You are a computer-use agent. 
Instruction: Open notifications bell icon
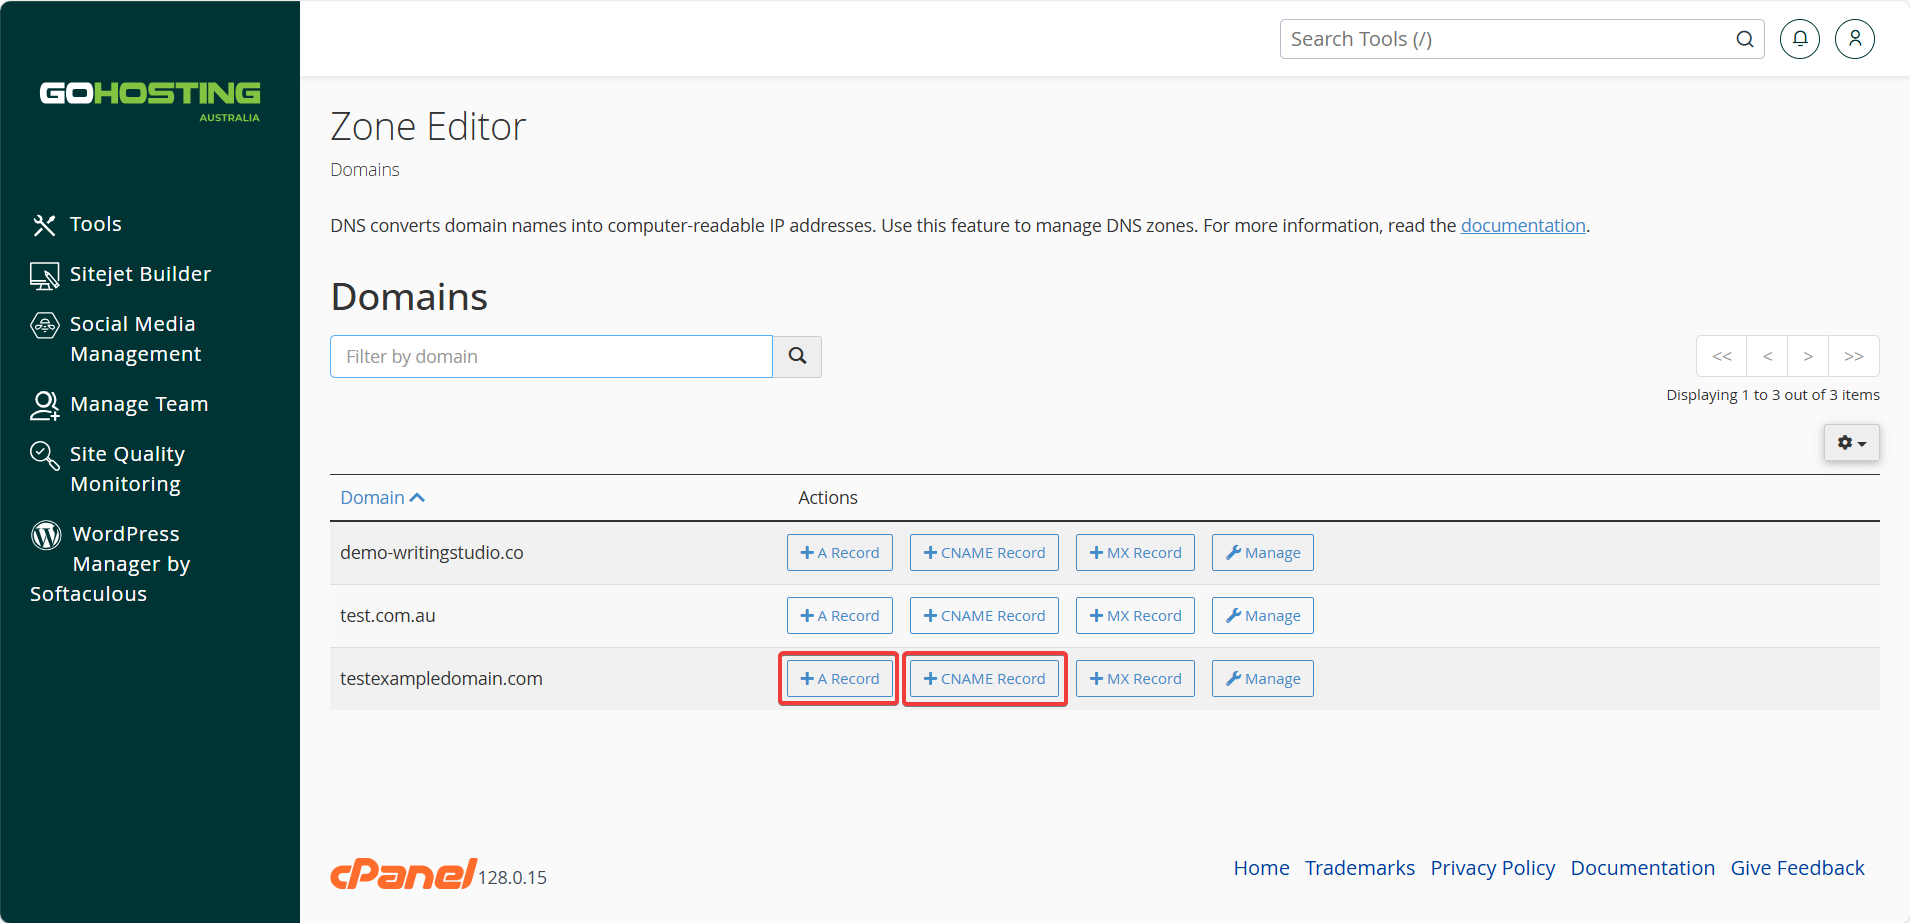click(1800, 39)
